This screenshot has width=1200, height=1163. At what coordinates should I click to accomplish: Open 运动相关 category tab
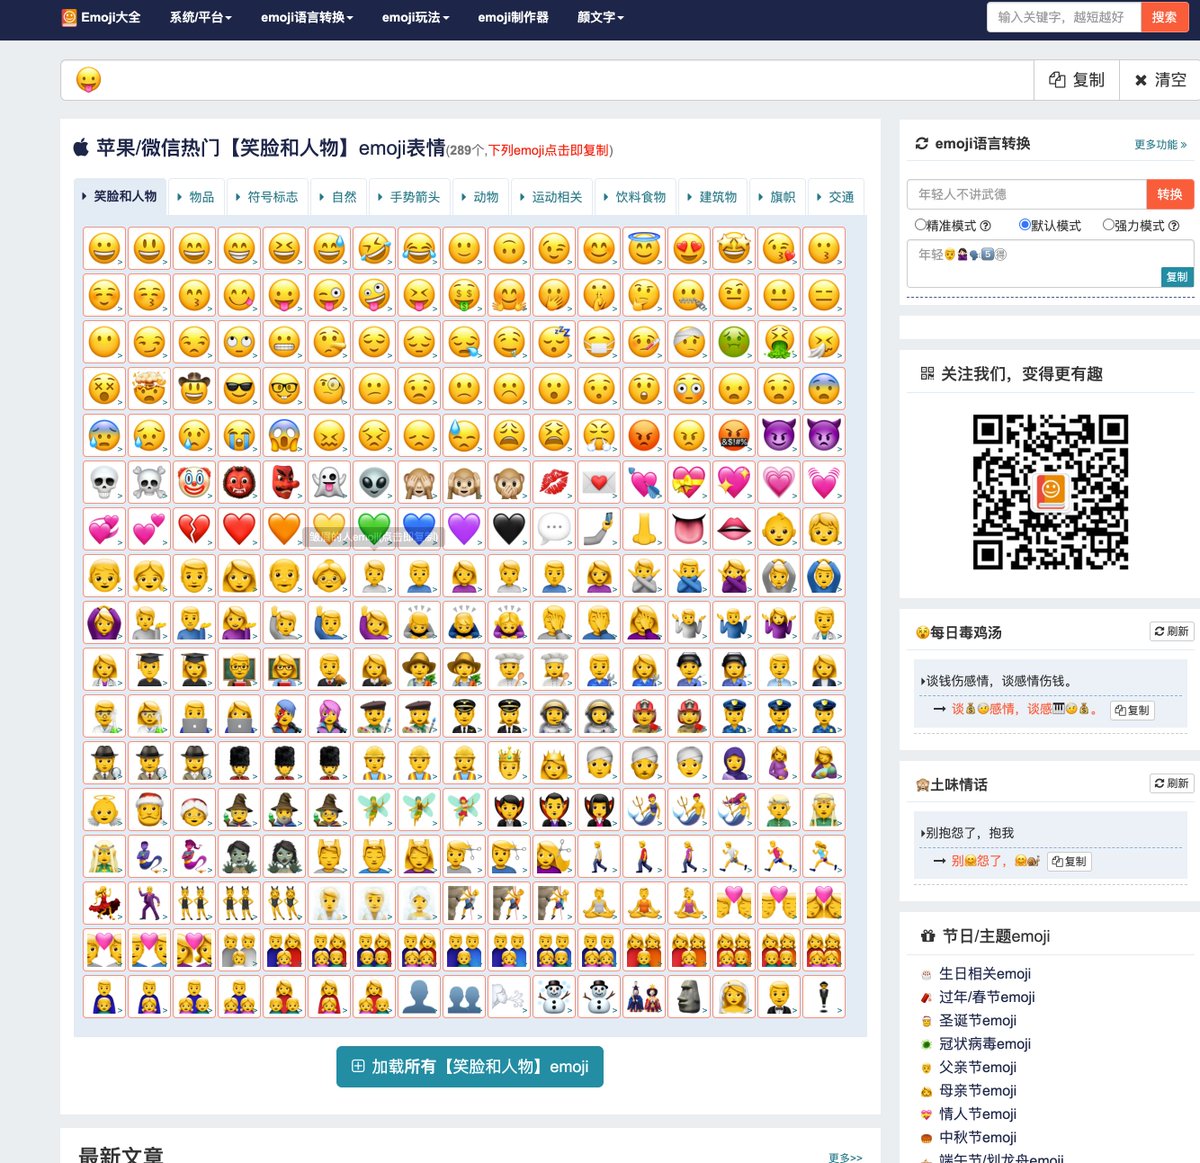tap(551, 197)
